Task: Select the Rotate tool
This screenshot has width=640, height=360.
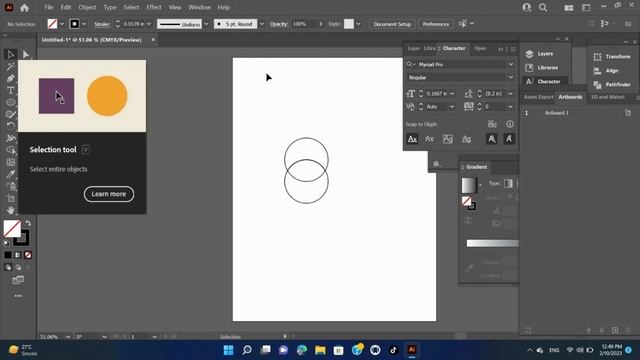Action: [11, 126]
